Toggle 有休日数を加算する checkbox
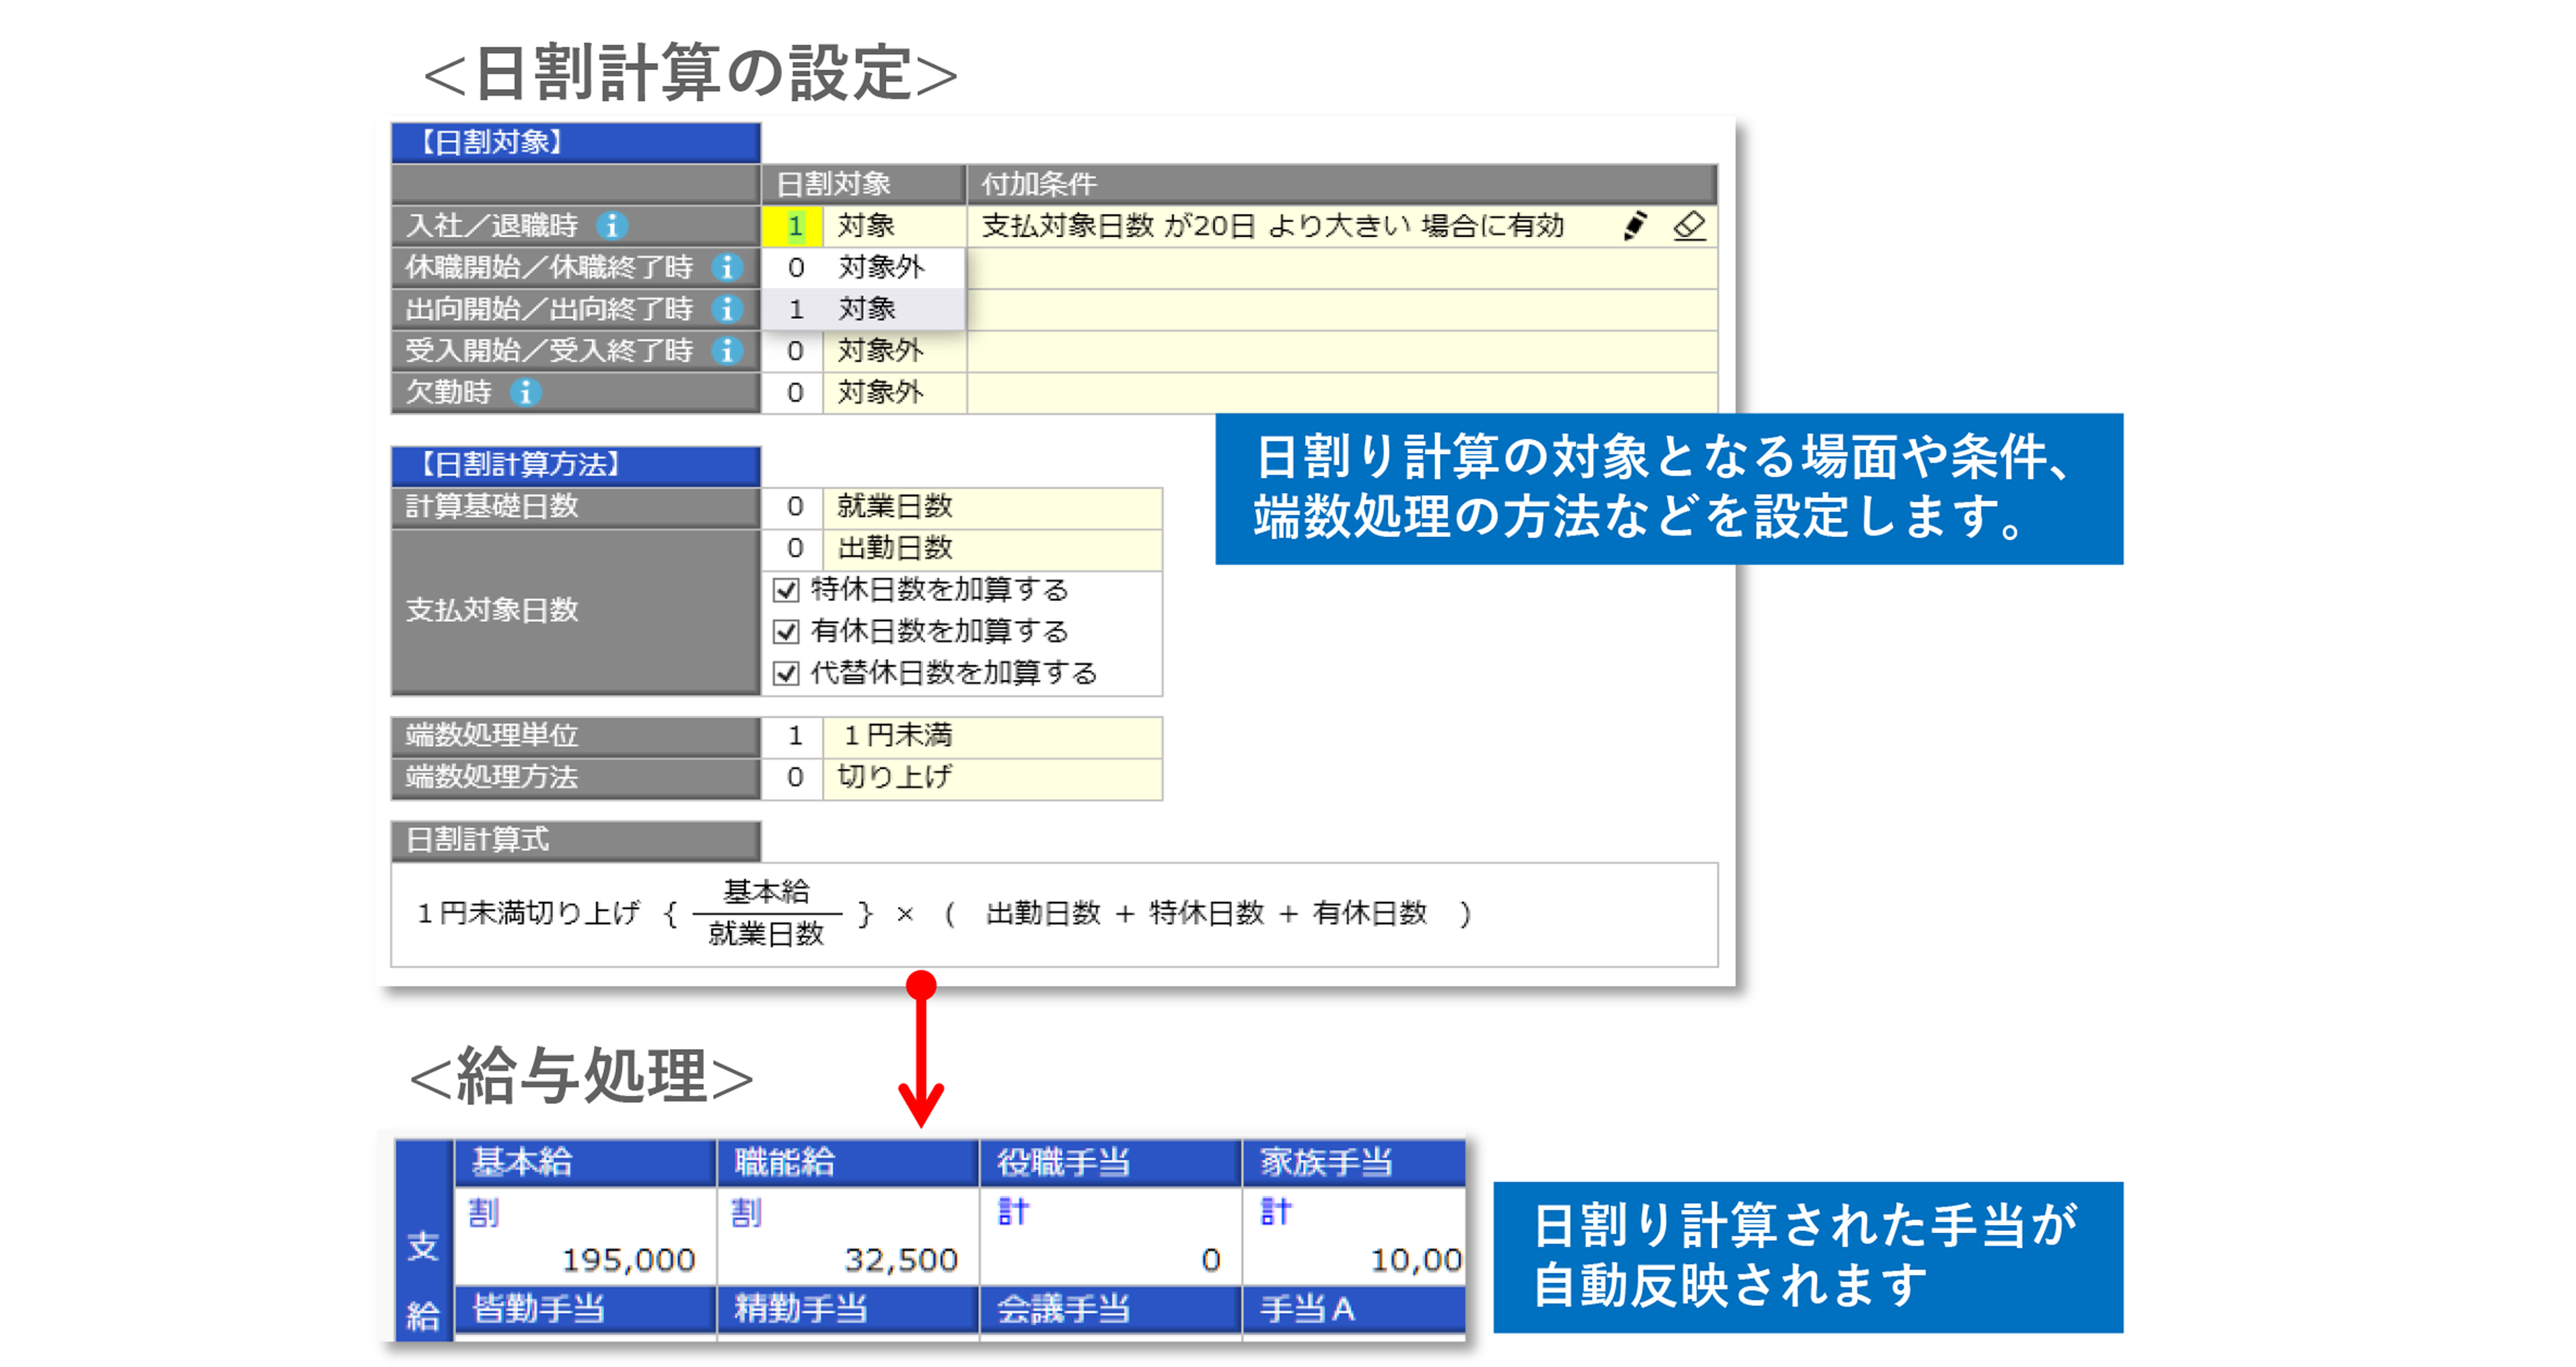Screen dimensions: 2576x1367 point(787,632)
